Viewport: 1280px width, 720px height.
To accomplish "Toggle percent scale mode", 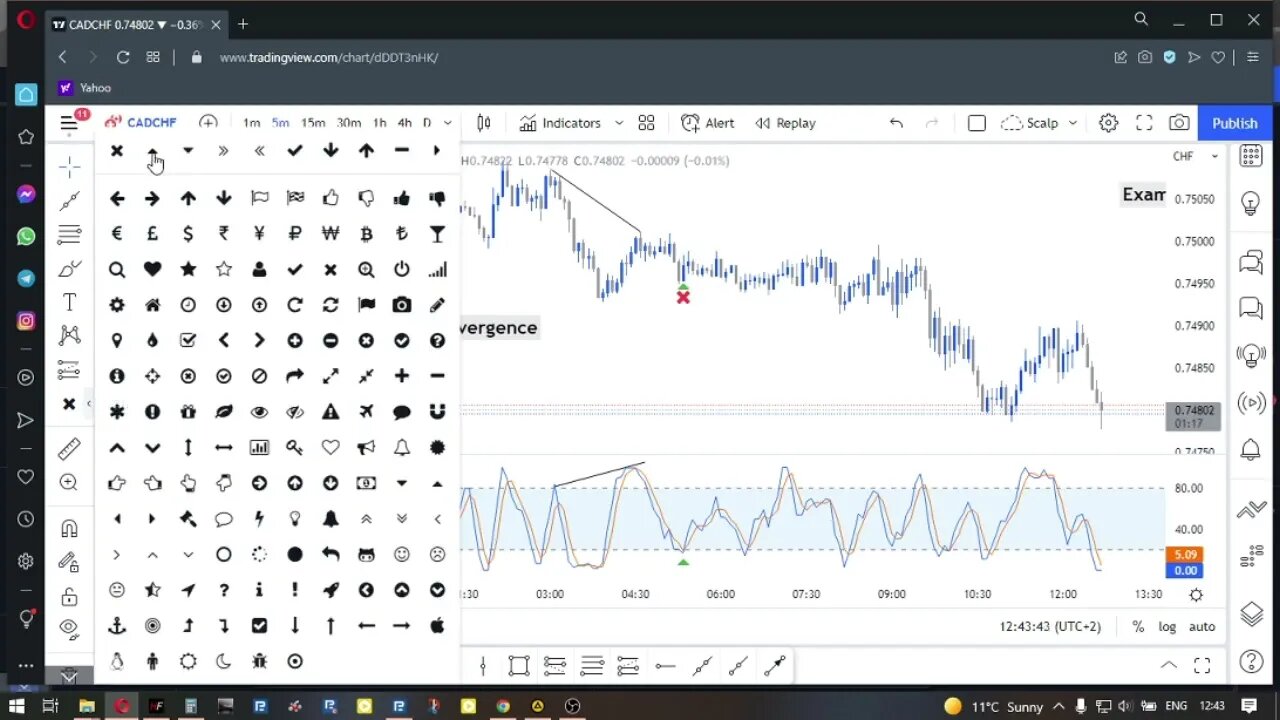I will [x=1138, y=626].
